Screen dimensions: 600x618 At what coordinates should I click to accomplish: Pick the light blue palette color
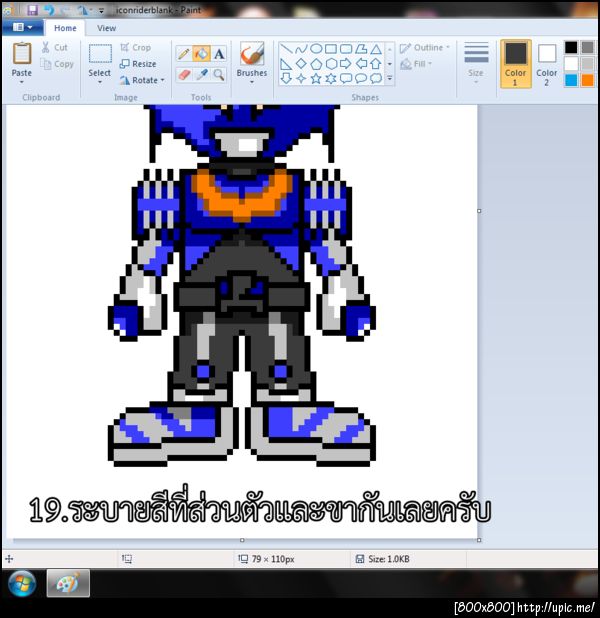point(571,80)
